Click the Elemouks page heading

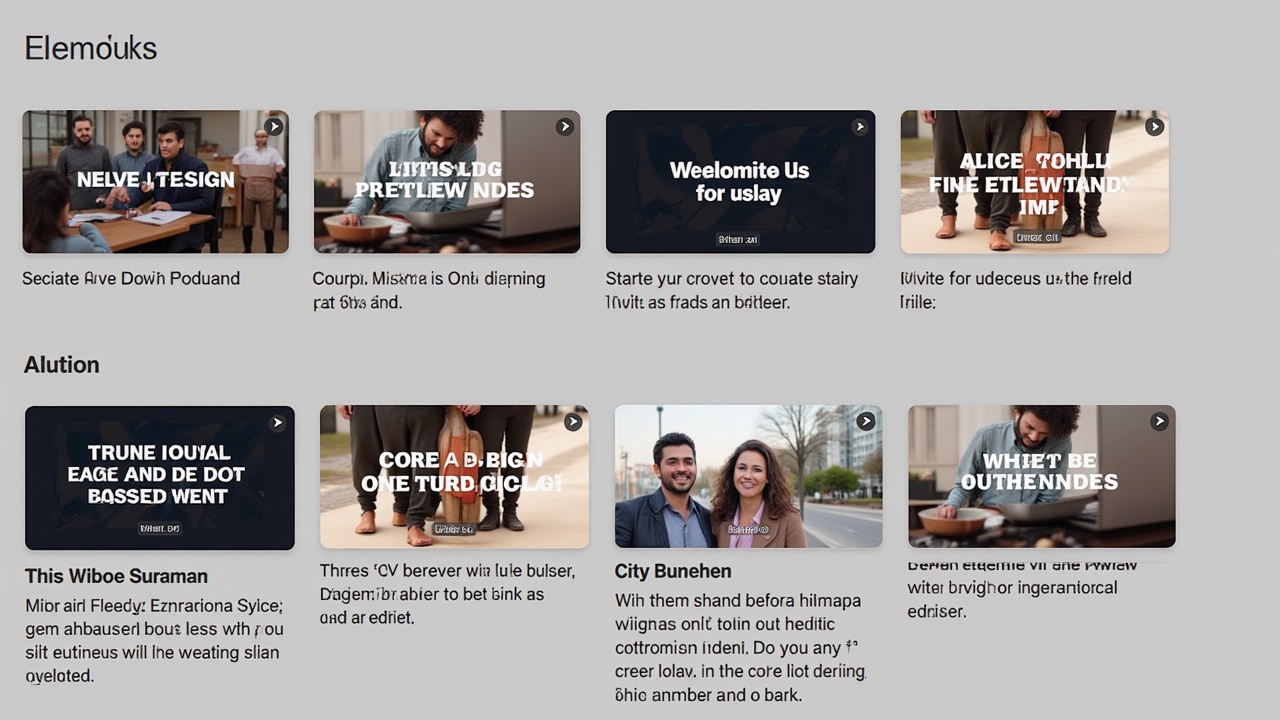pos(91,48)
